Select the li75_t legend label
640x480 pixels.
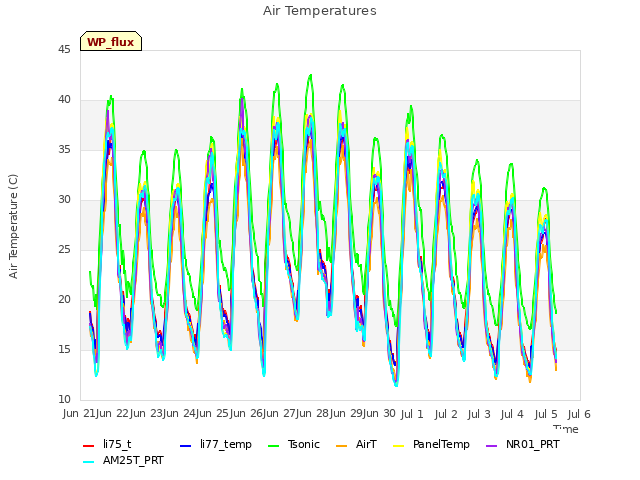[x=117, y=444]
